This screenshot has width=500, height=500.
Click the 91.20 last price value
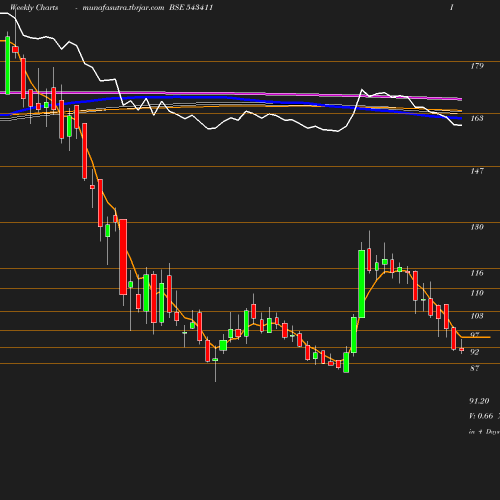(479, 401)
